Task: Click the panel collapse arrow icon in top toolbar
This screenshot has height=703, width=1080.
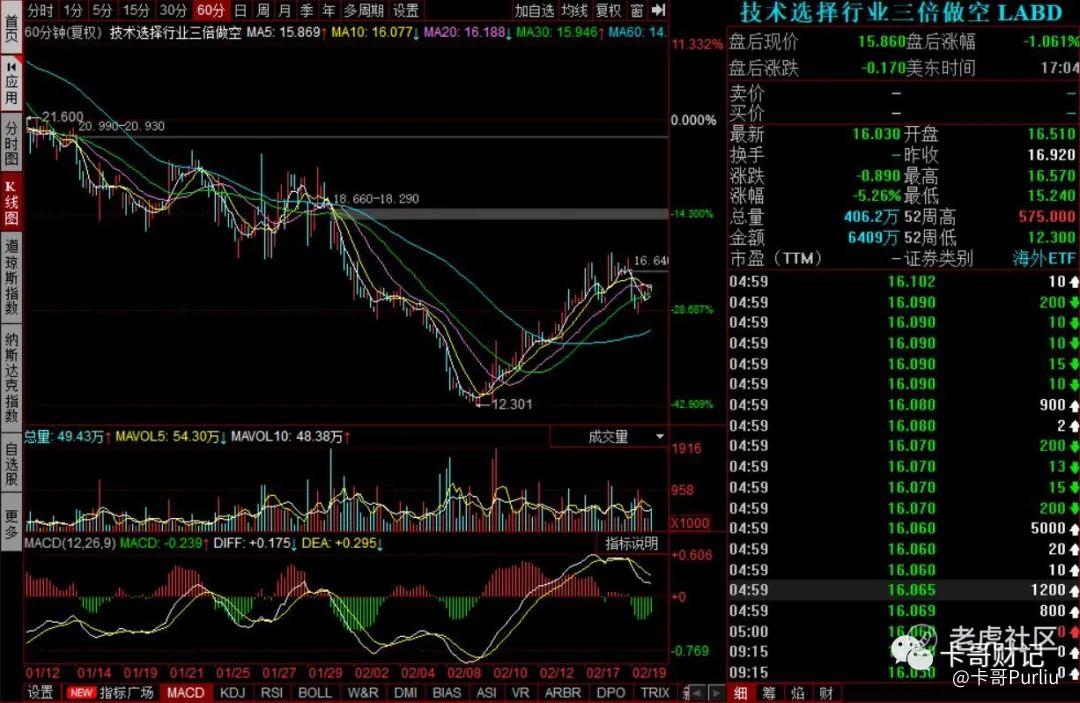Action: pyautogui.click(x=658, y=10)
